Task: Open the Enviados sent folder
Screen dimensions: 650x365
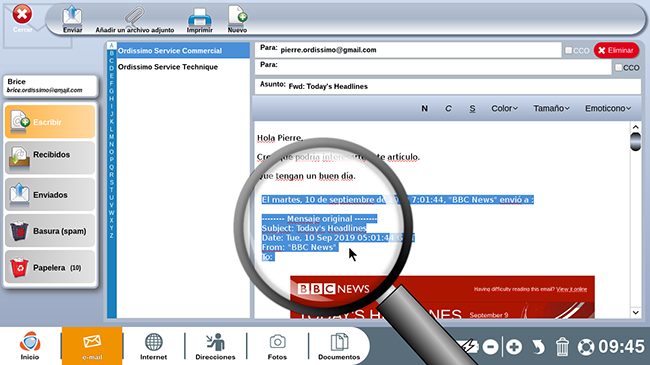Action: [50, 194]
